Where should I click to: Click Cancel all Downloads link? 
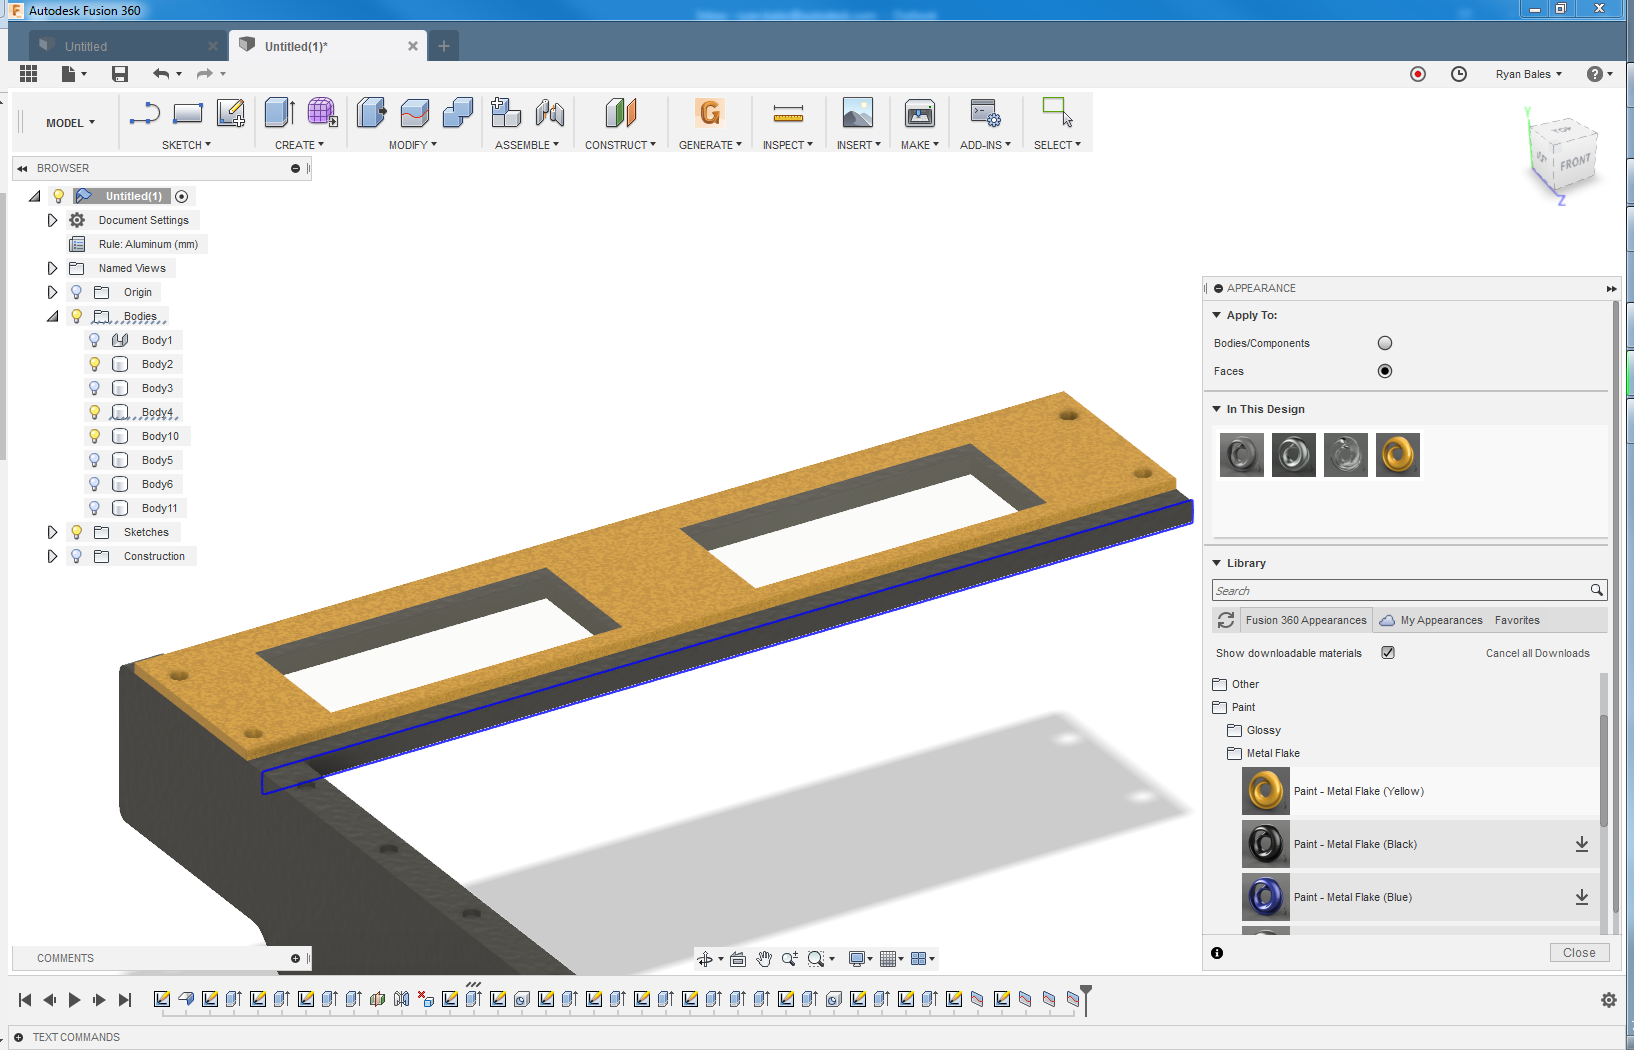[x=1537, y=653]
